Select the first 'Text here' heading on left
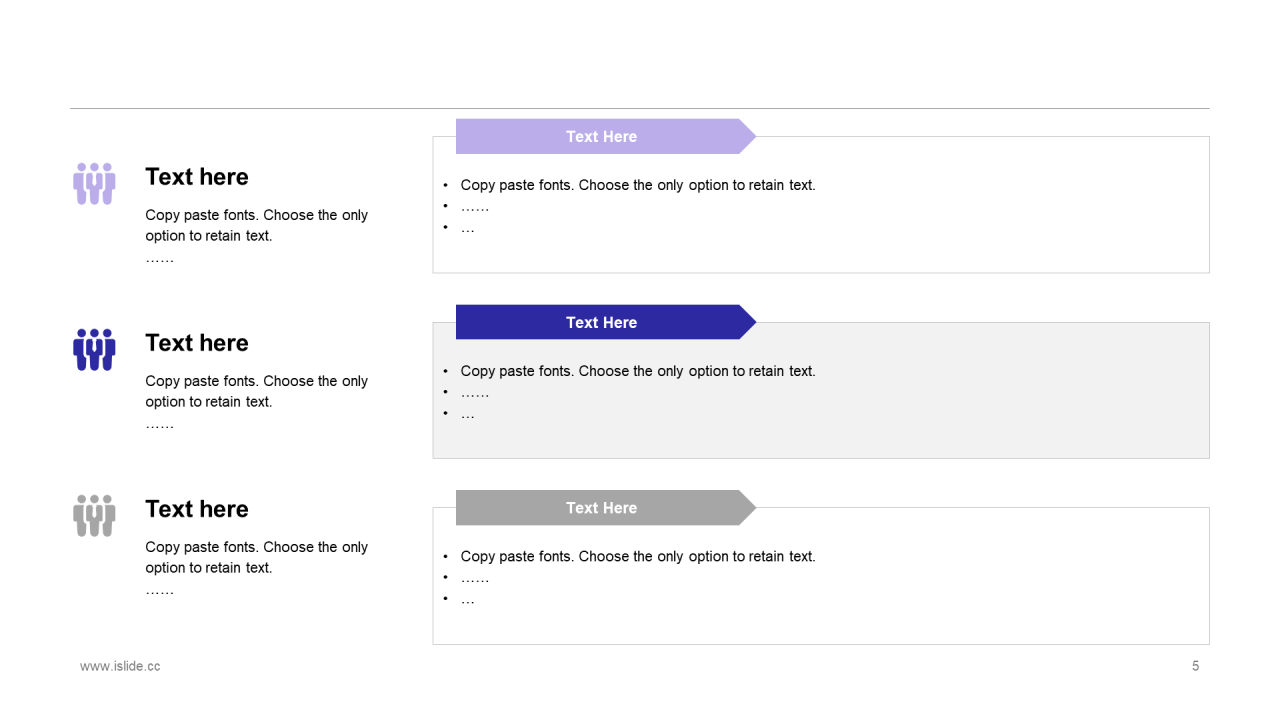1280x720 pixels. pos(197,177)
